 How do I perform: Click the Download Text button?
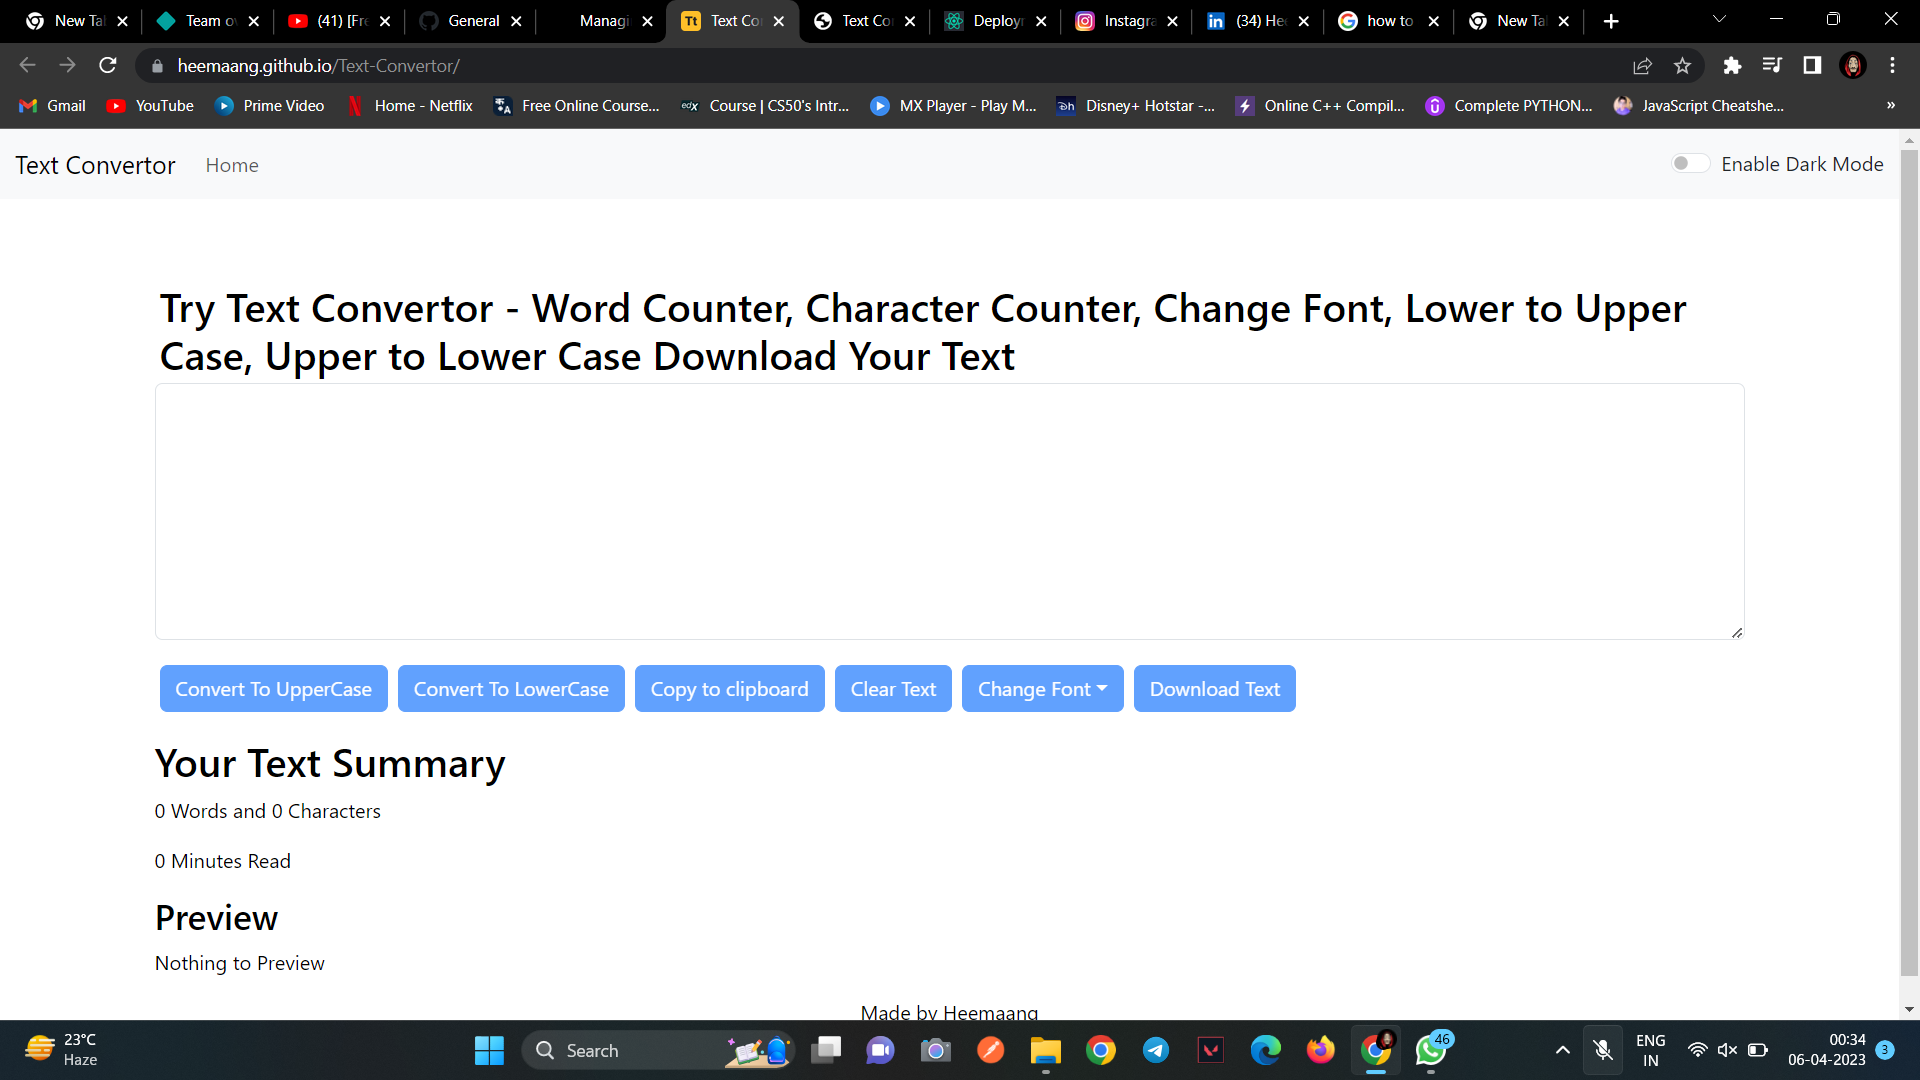pyautogui.click(x=1214, y=688)
